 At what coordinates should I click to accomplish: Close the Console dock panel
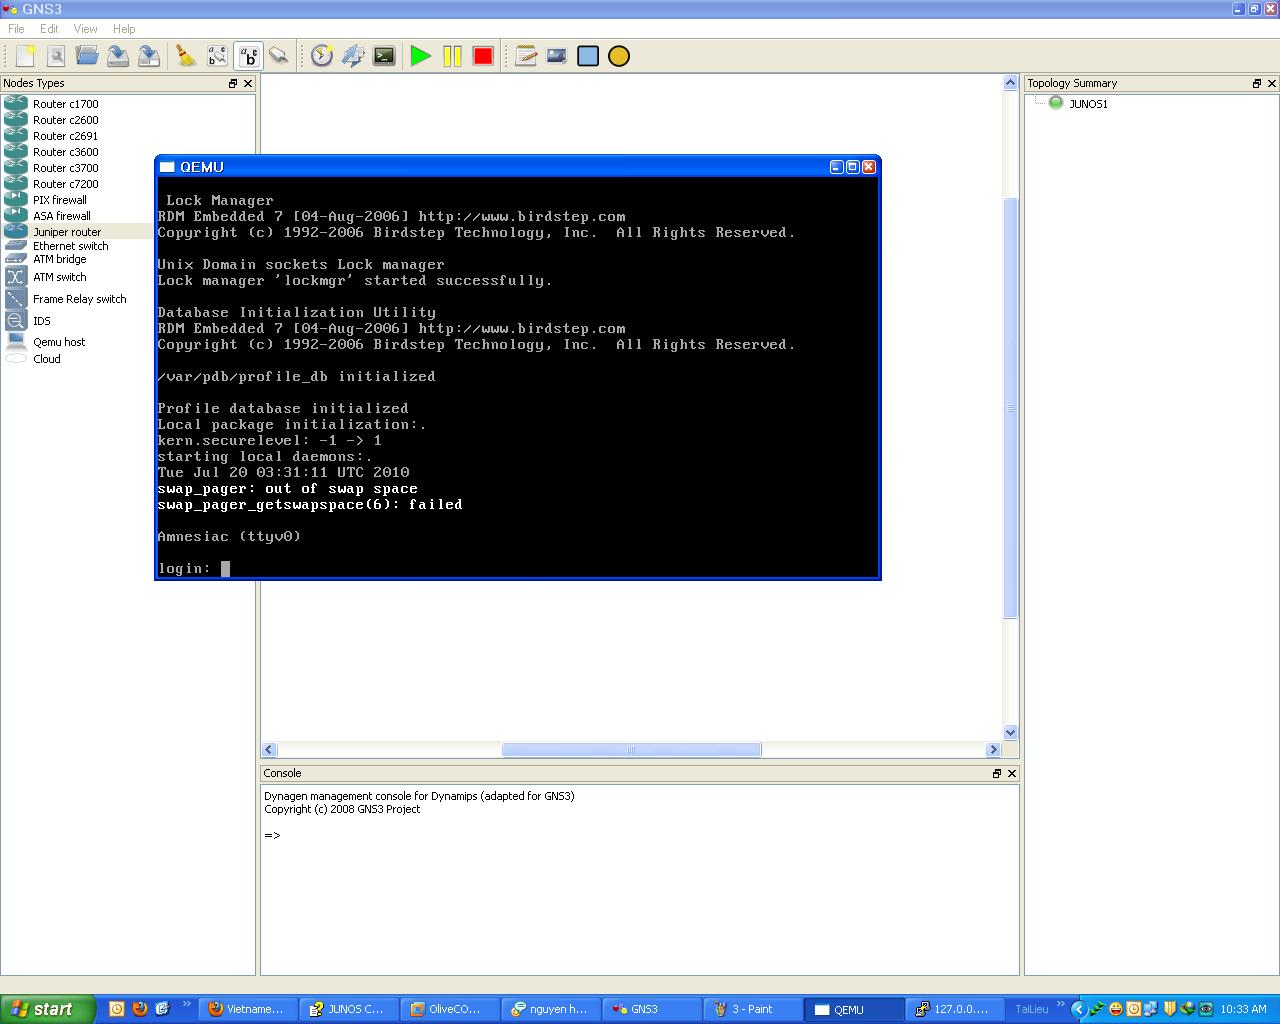coord(1012,773)
